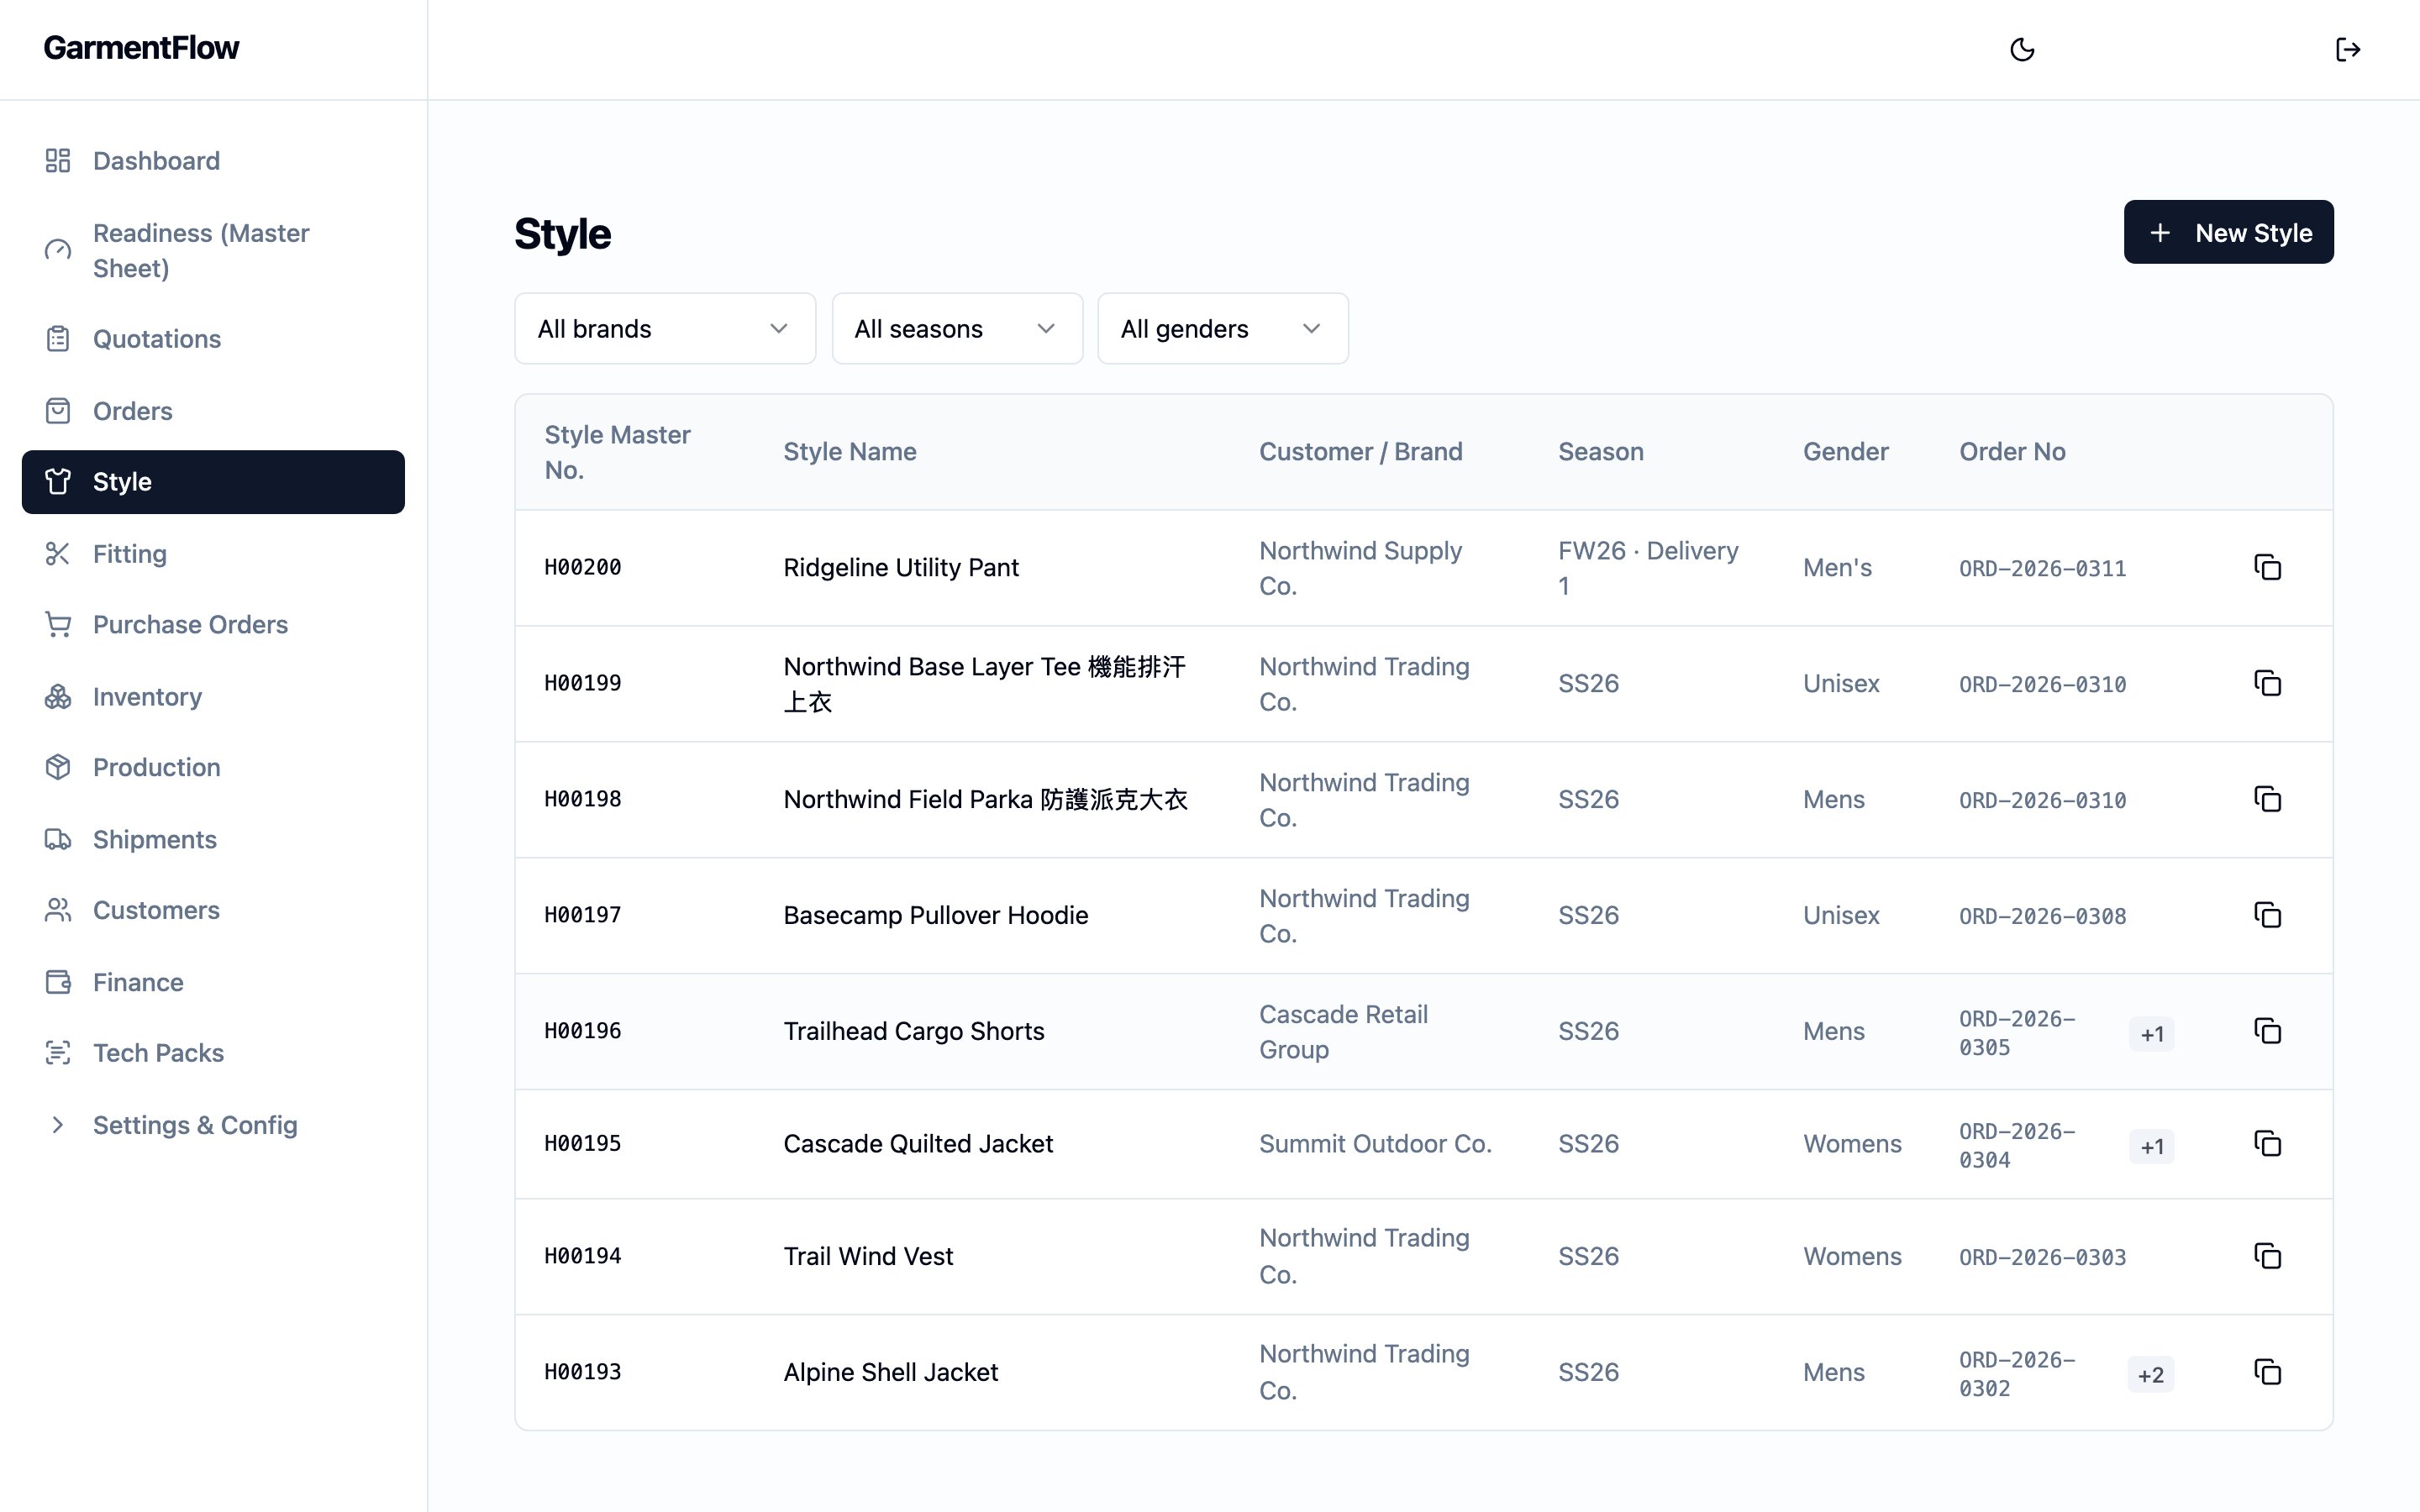This screenshot has height=1512, width=2420.
Task: Click the Quotations clipboard icon
Action: [x=58, y=339]
